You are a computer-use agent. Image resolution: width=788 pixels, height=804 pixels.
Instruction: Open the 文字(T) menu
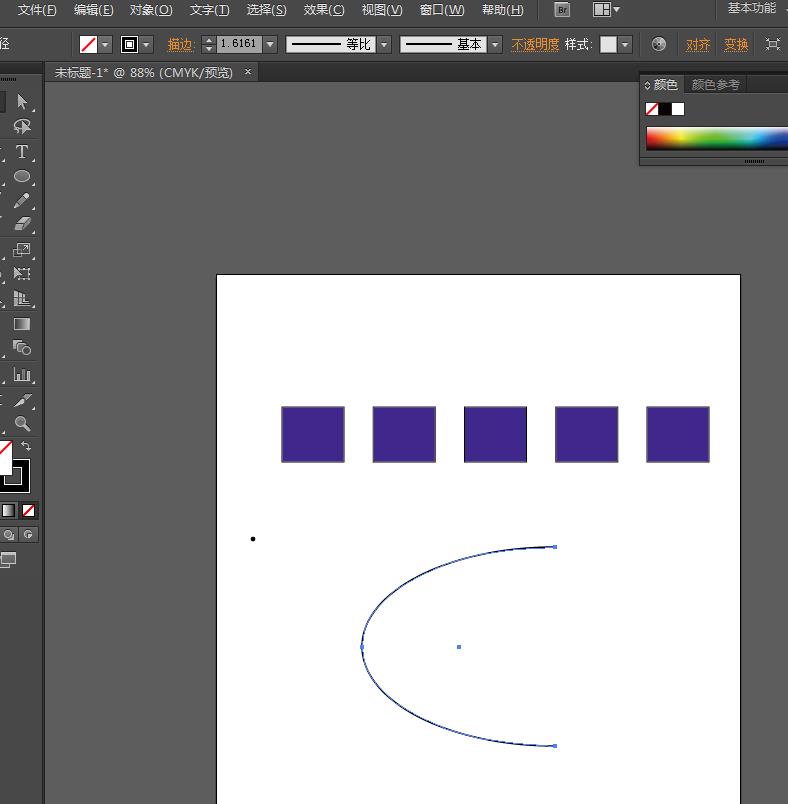(210, 10)
